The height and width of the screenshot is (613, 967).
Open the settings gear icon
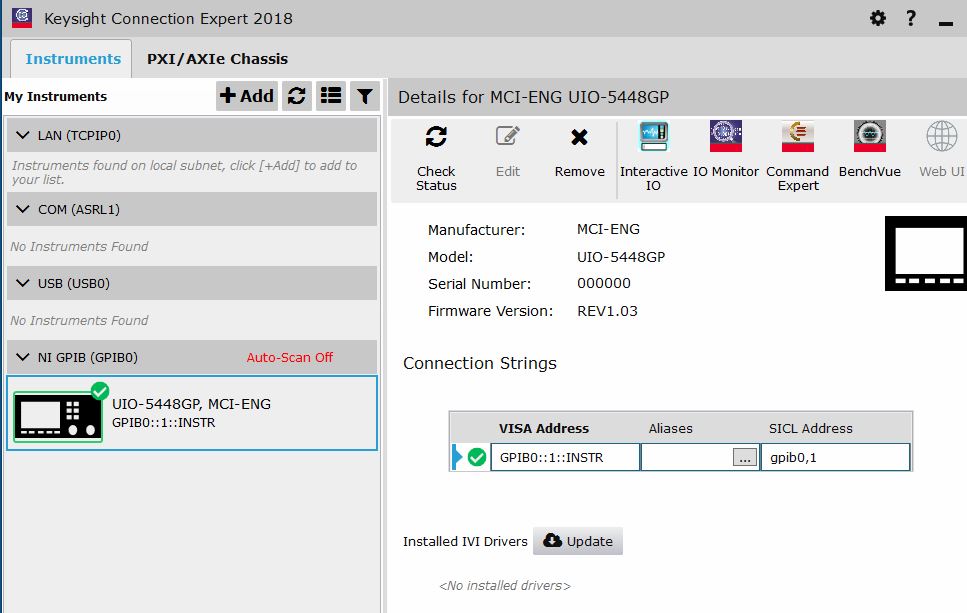[x=878, y=18]
